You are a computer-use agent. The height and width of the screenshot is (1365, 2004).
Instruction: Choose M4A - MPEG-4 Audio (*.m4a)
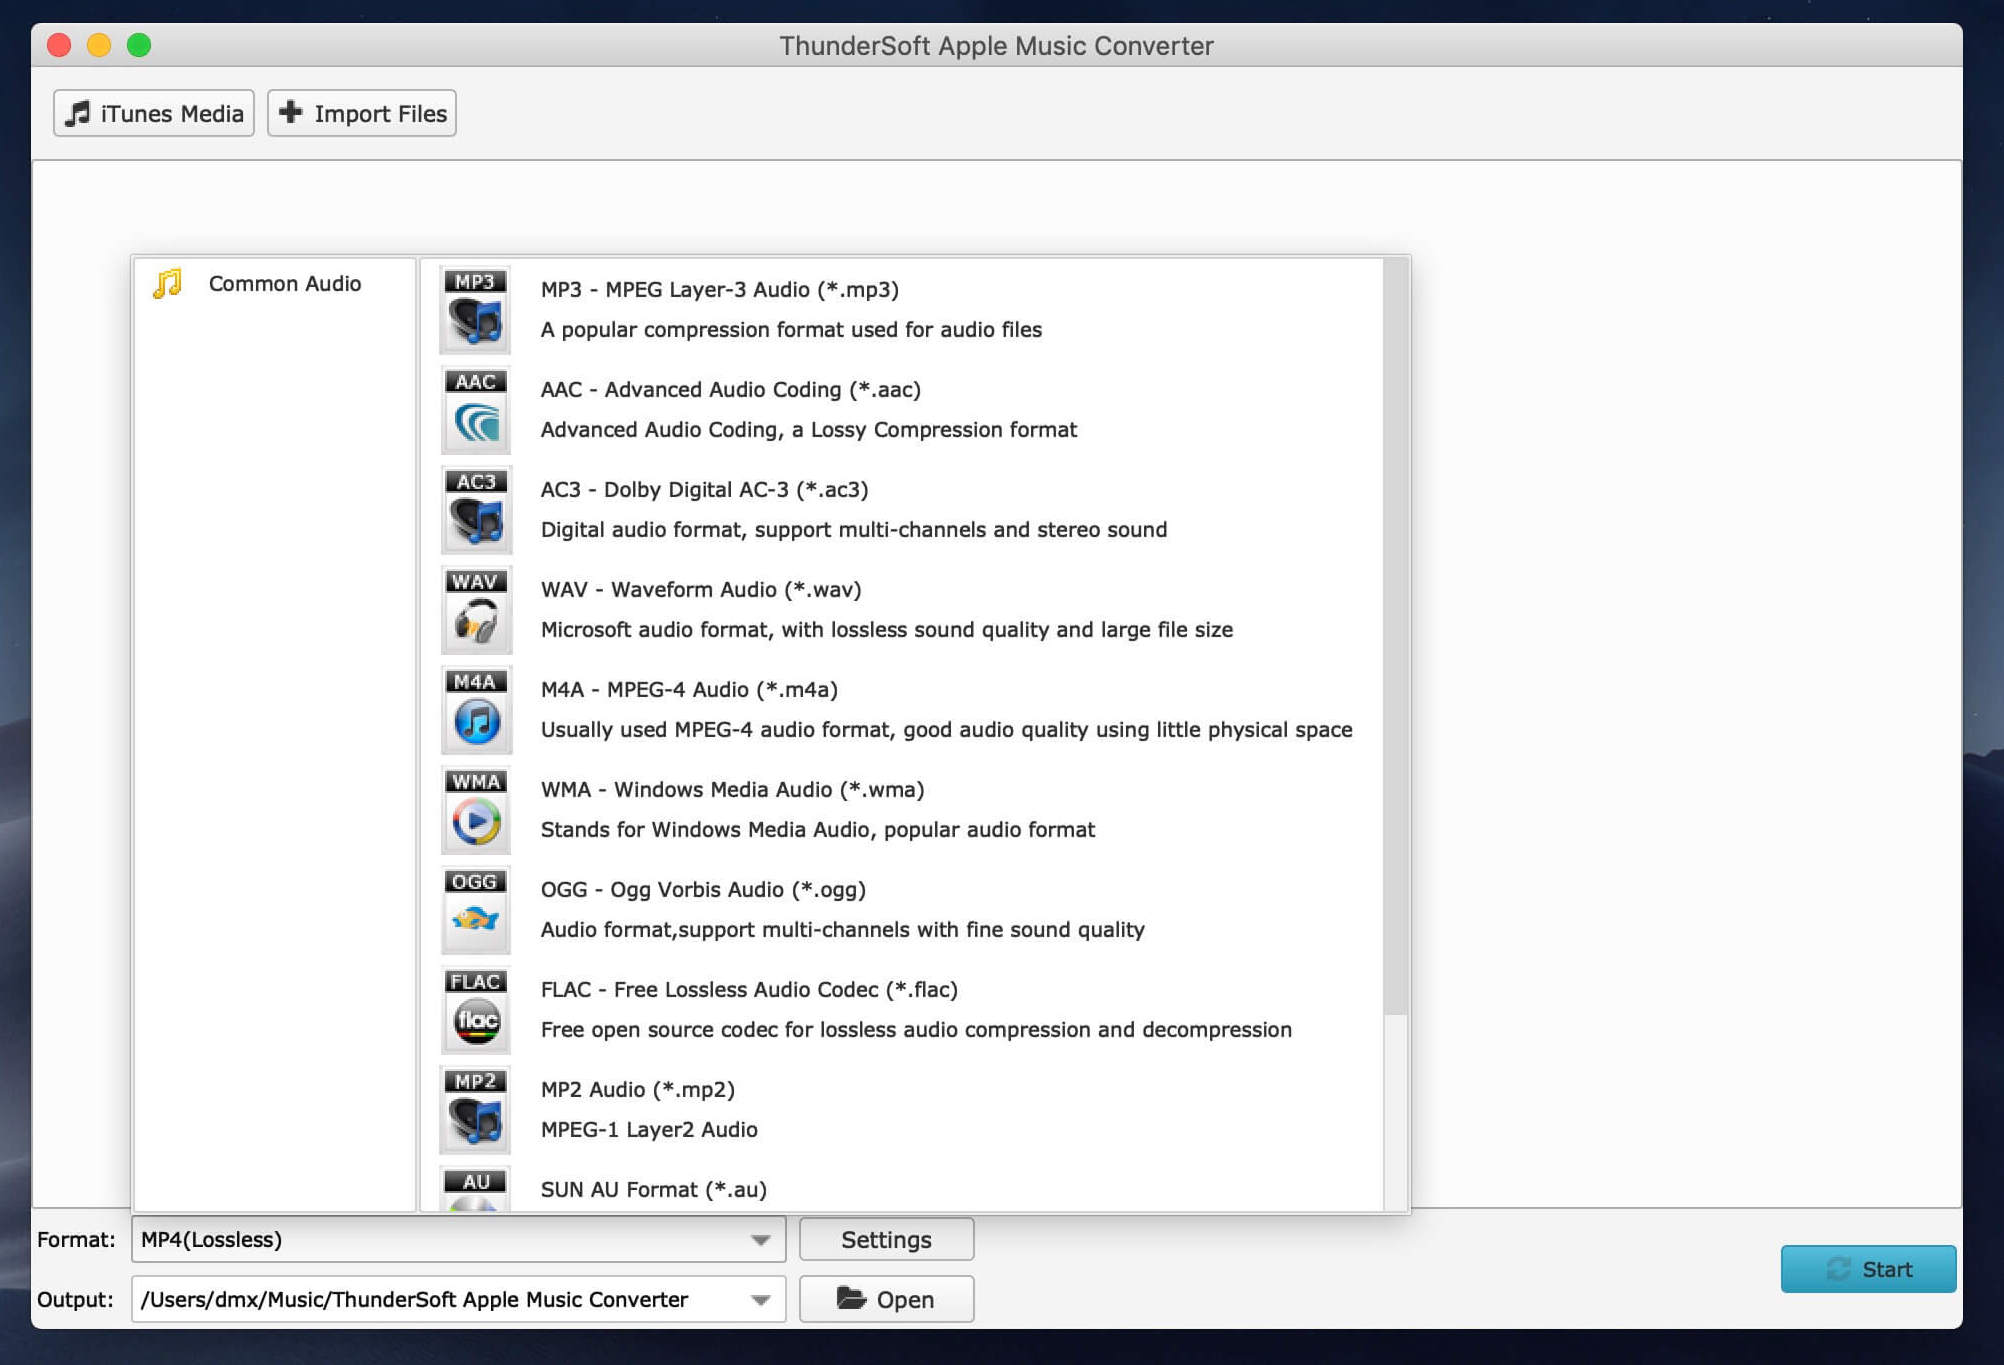(x=690, y=689)
